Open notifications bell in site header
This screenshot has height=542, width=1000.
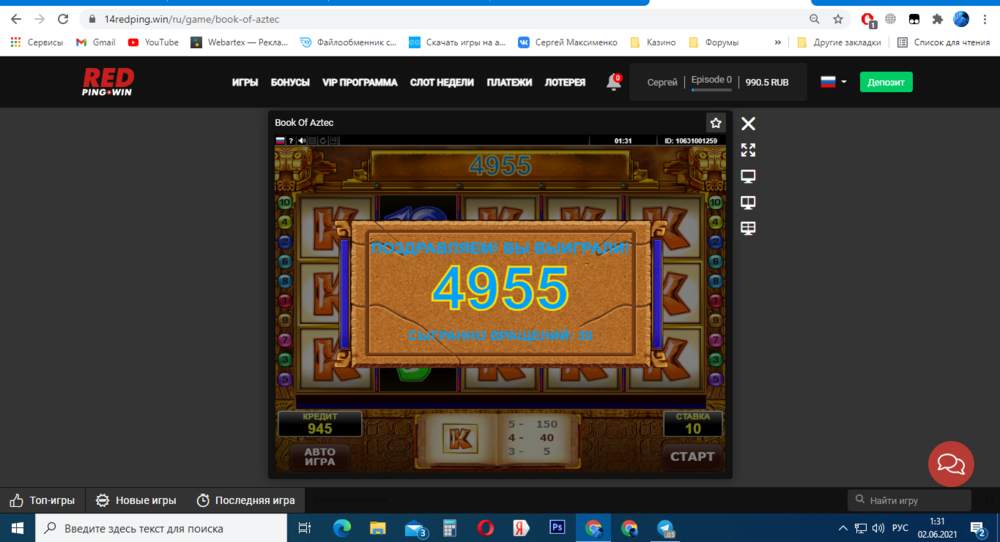613,83
